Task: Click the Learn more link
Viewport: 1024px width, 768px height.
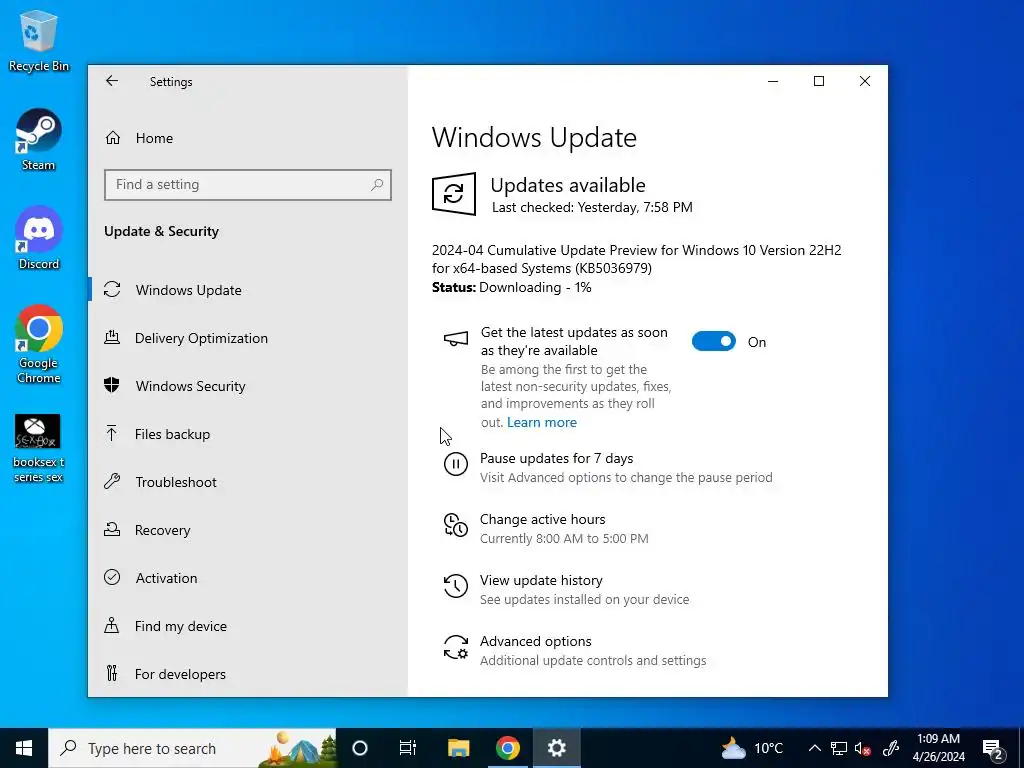Action: [x=542, y=423]
